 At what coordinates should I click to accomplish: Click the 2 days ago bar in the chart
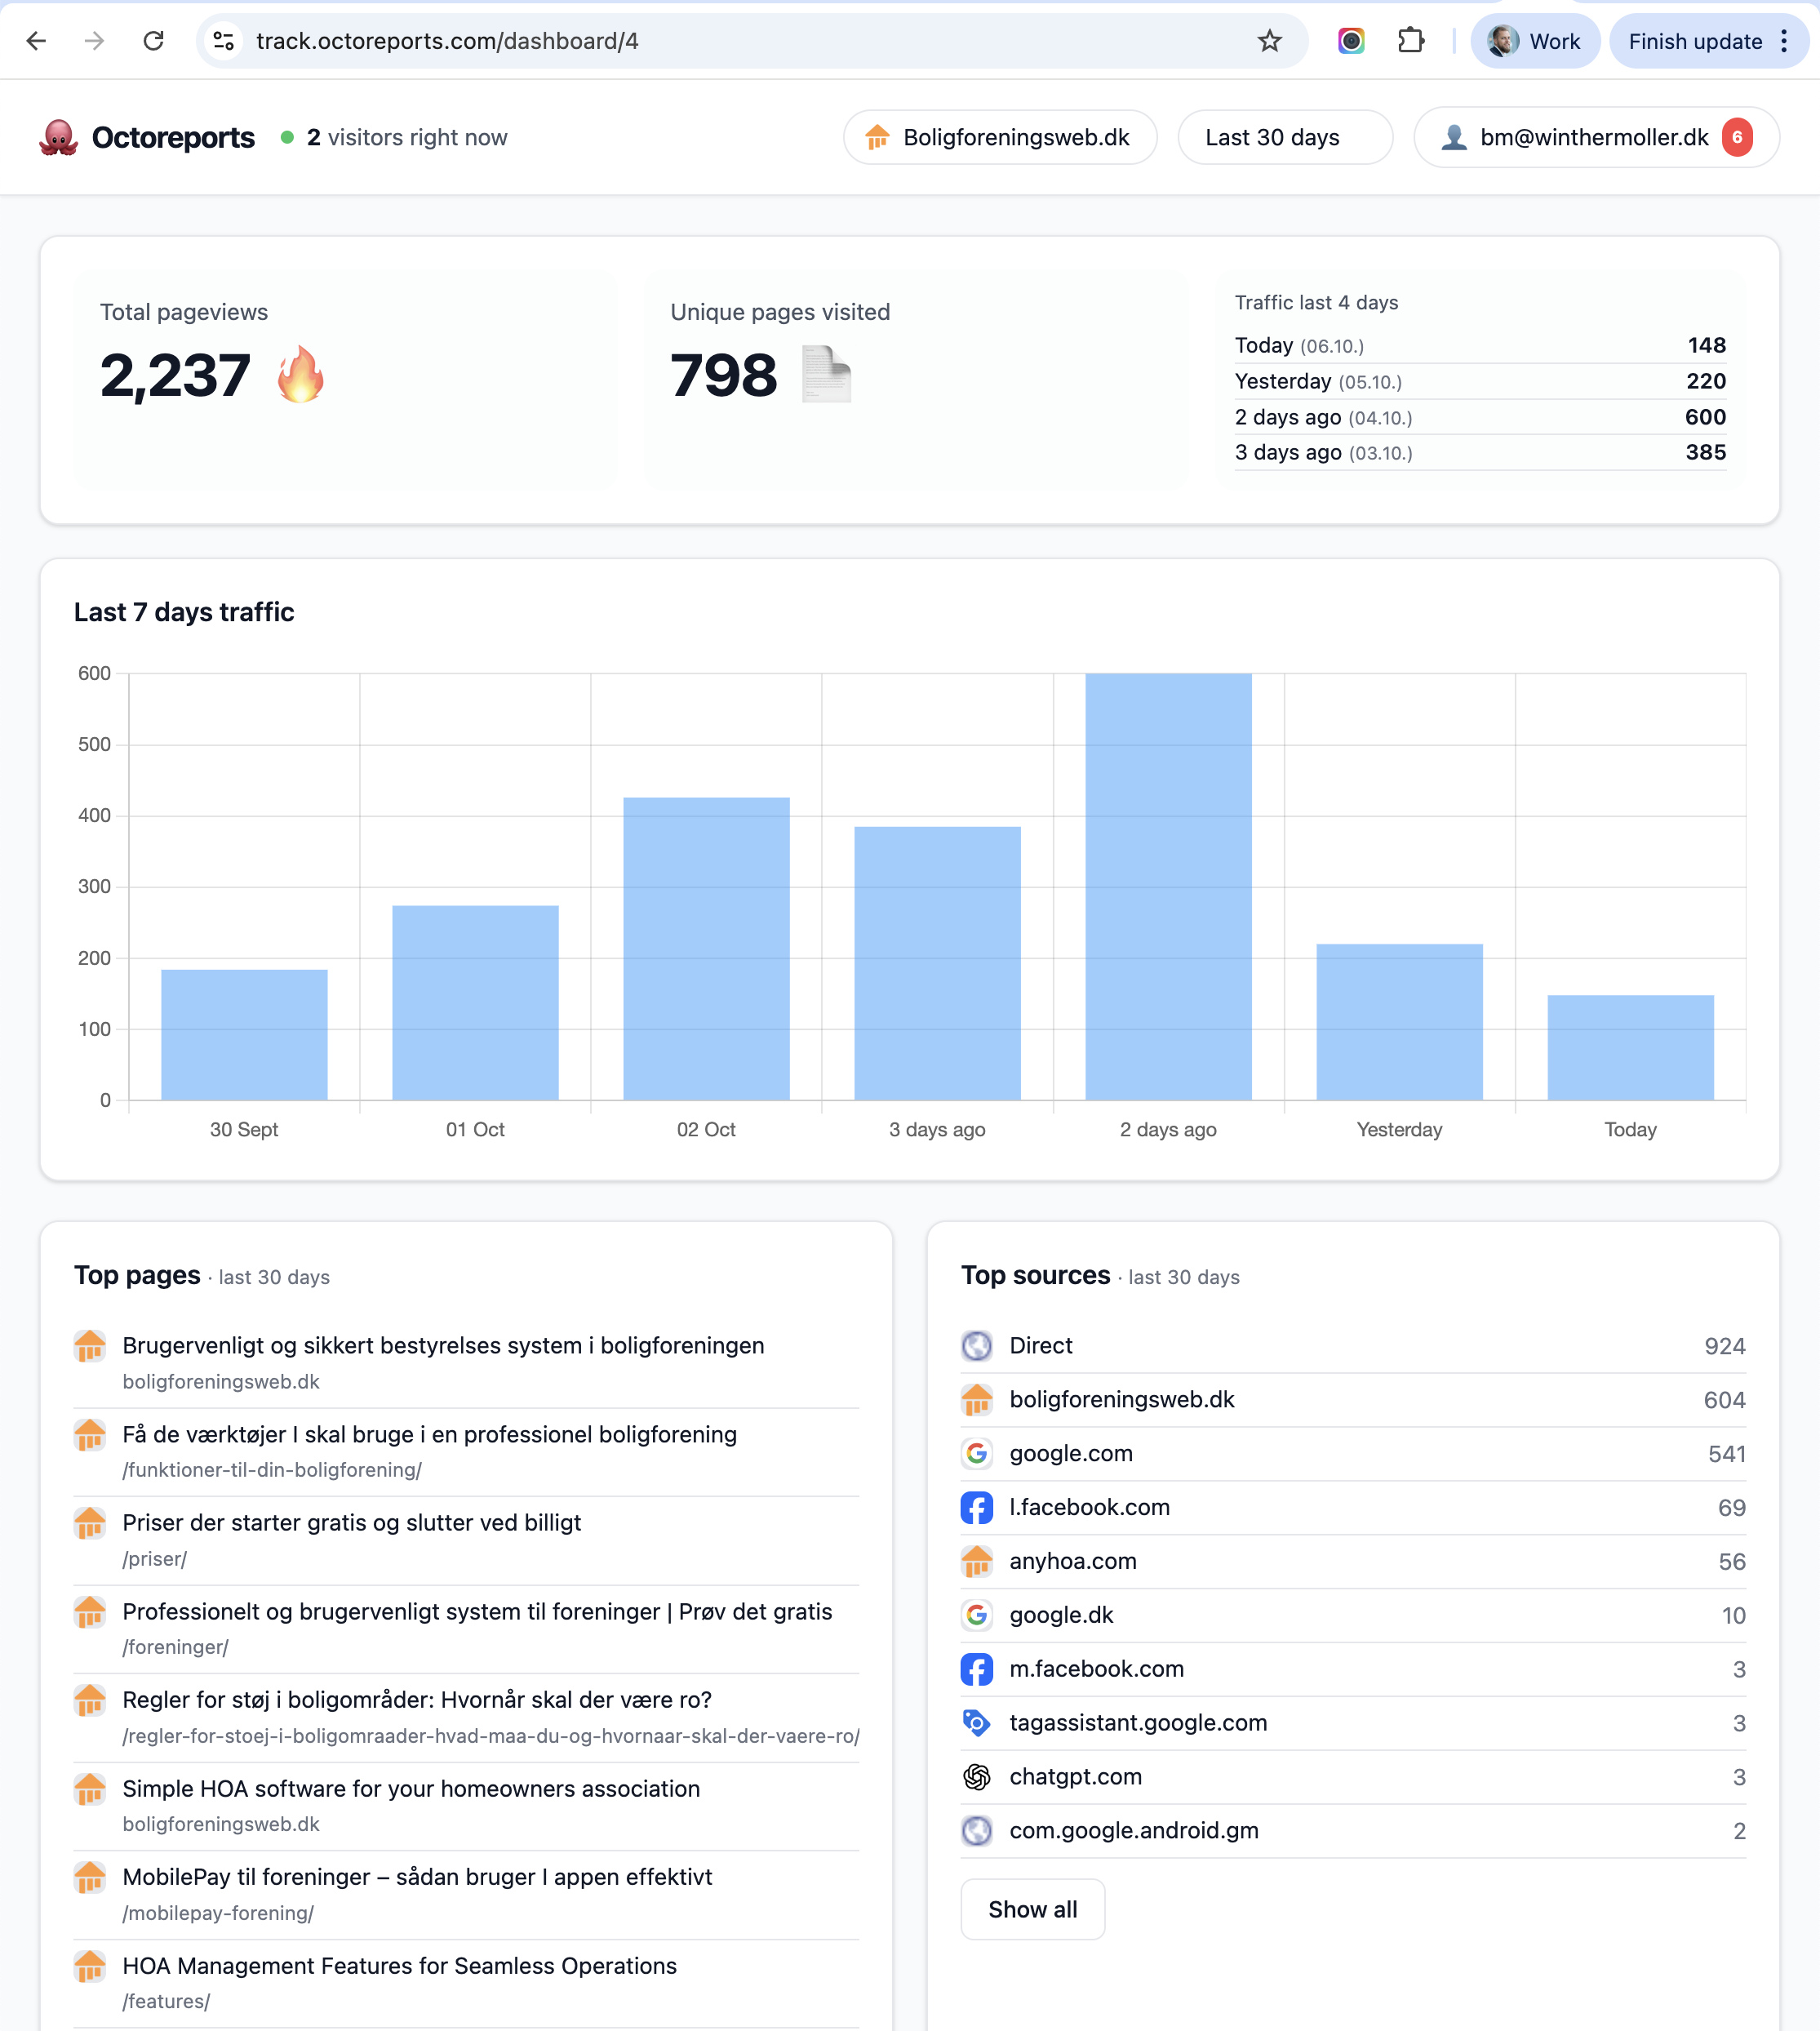pos(1168,886)
